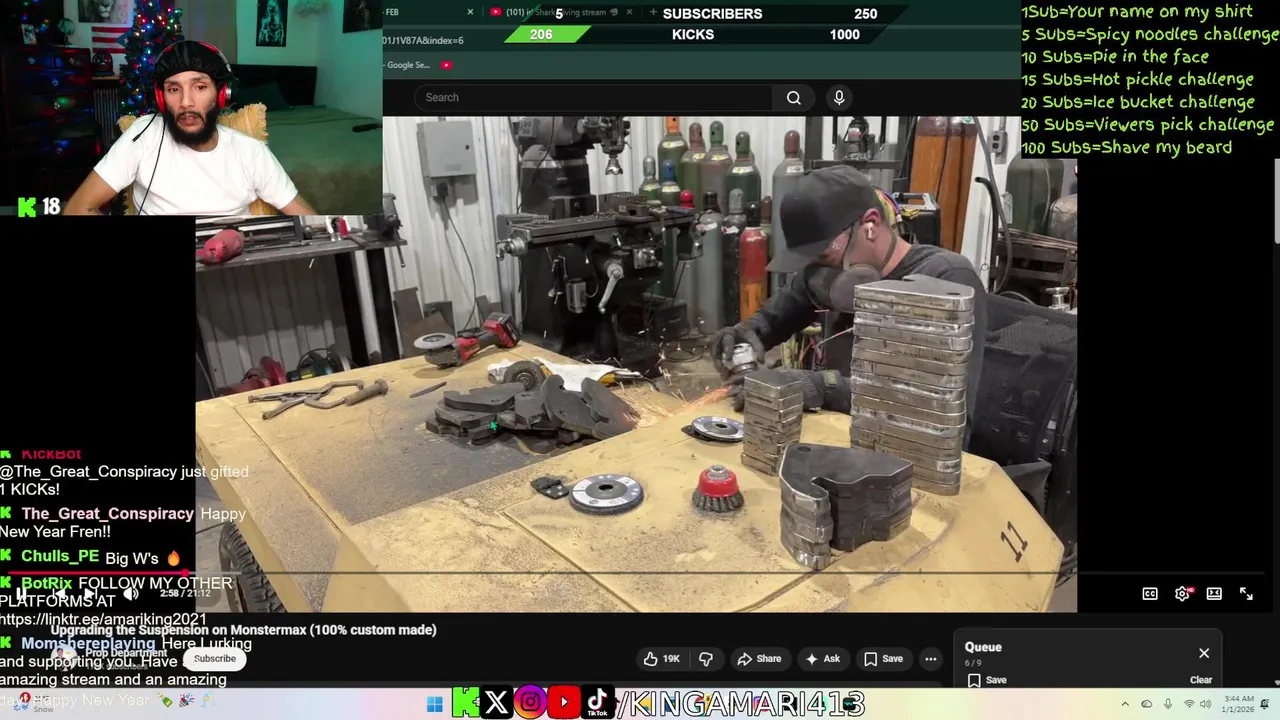Image resolution: width=1280 pixels, height=720 pixels.
Task: Click the '100 Subs=Shave my beard' text
Action: 1126,148
